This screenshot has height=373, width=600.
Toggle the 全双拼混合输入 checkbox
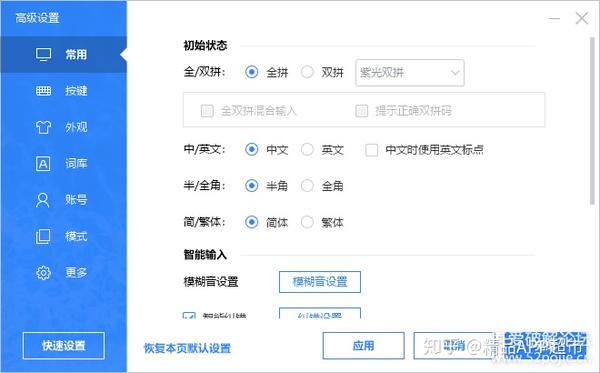207,111
